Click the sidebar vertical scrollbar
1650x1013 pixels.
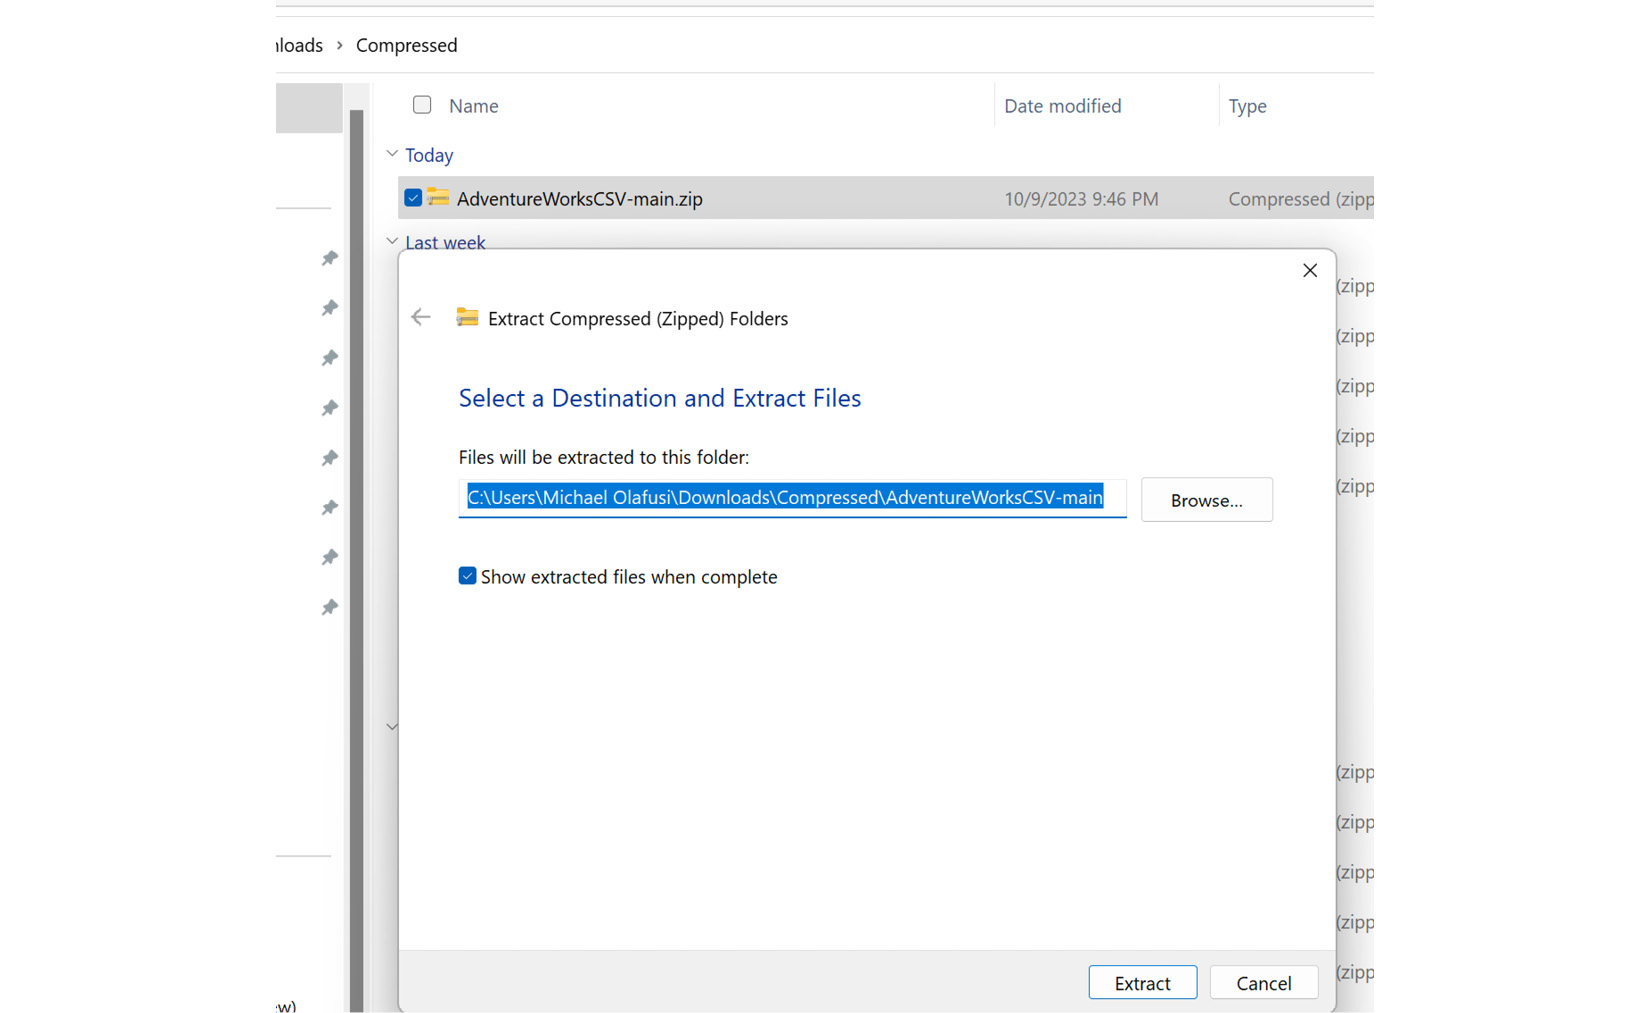point(356,560)
